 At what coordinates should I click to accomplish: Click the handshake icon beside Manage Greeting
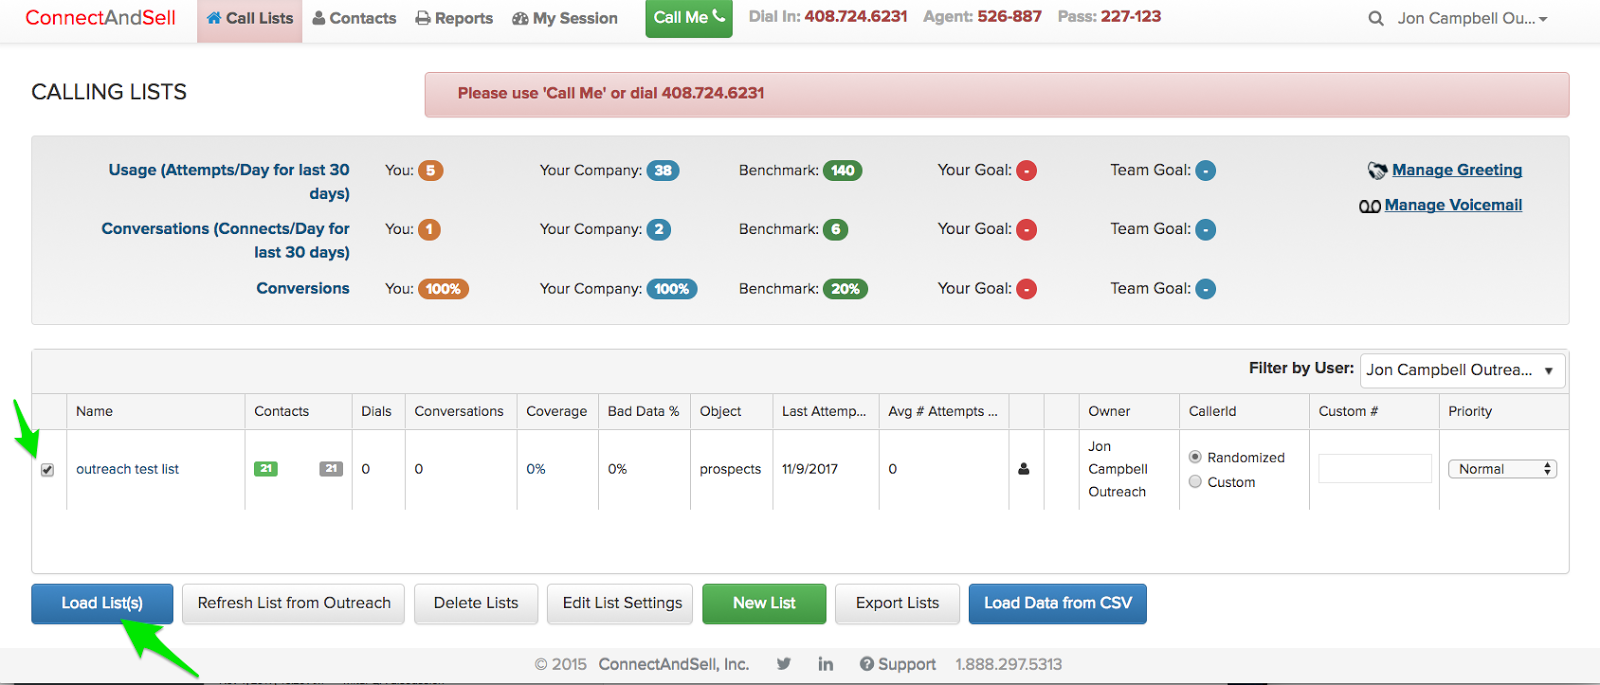coord(1377,171)
